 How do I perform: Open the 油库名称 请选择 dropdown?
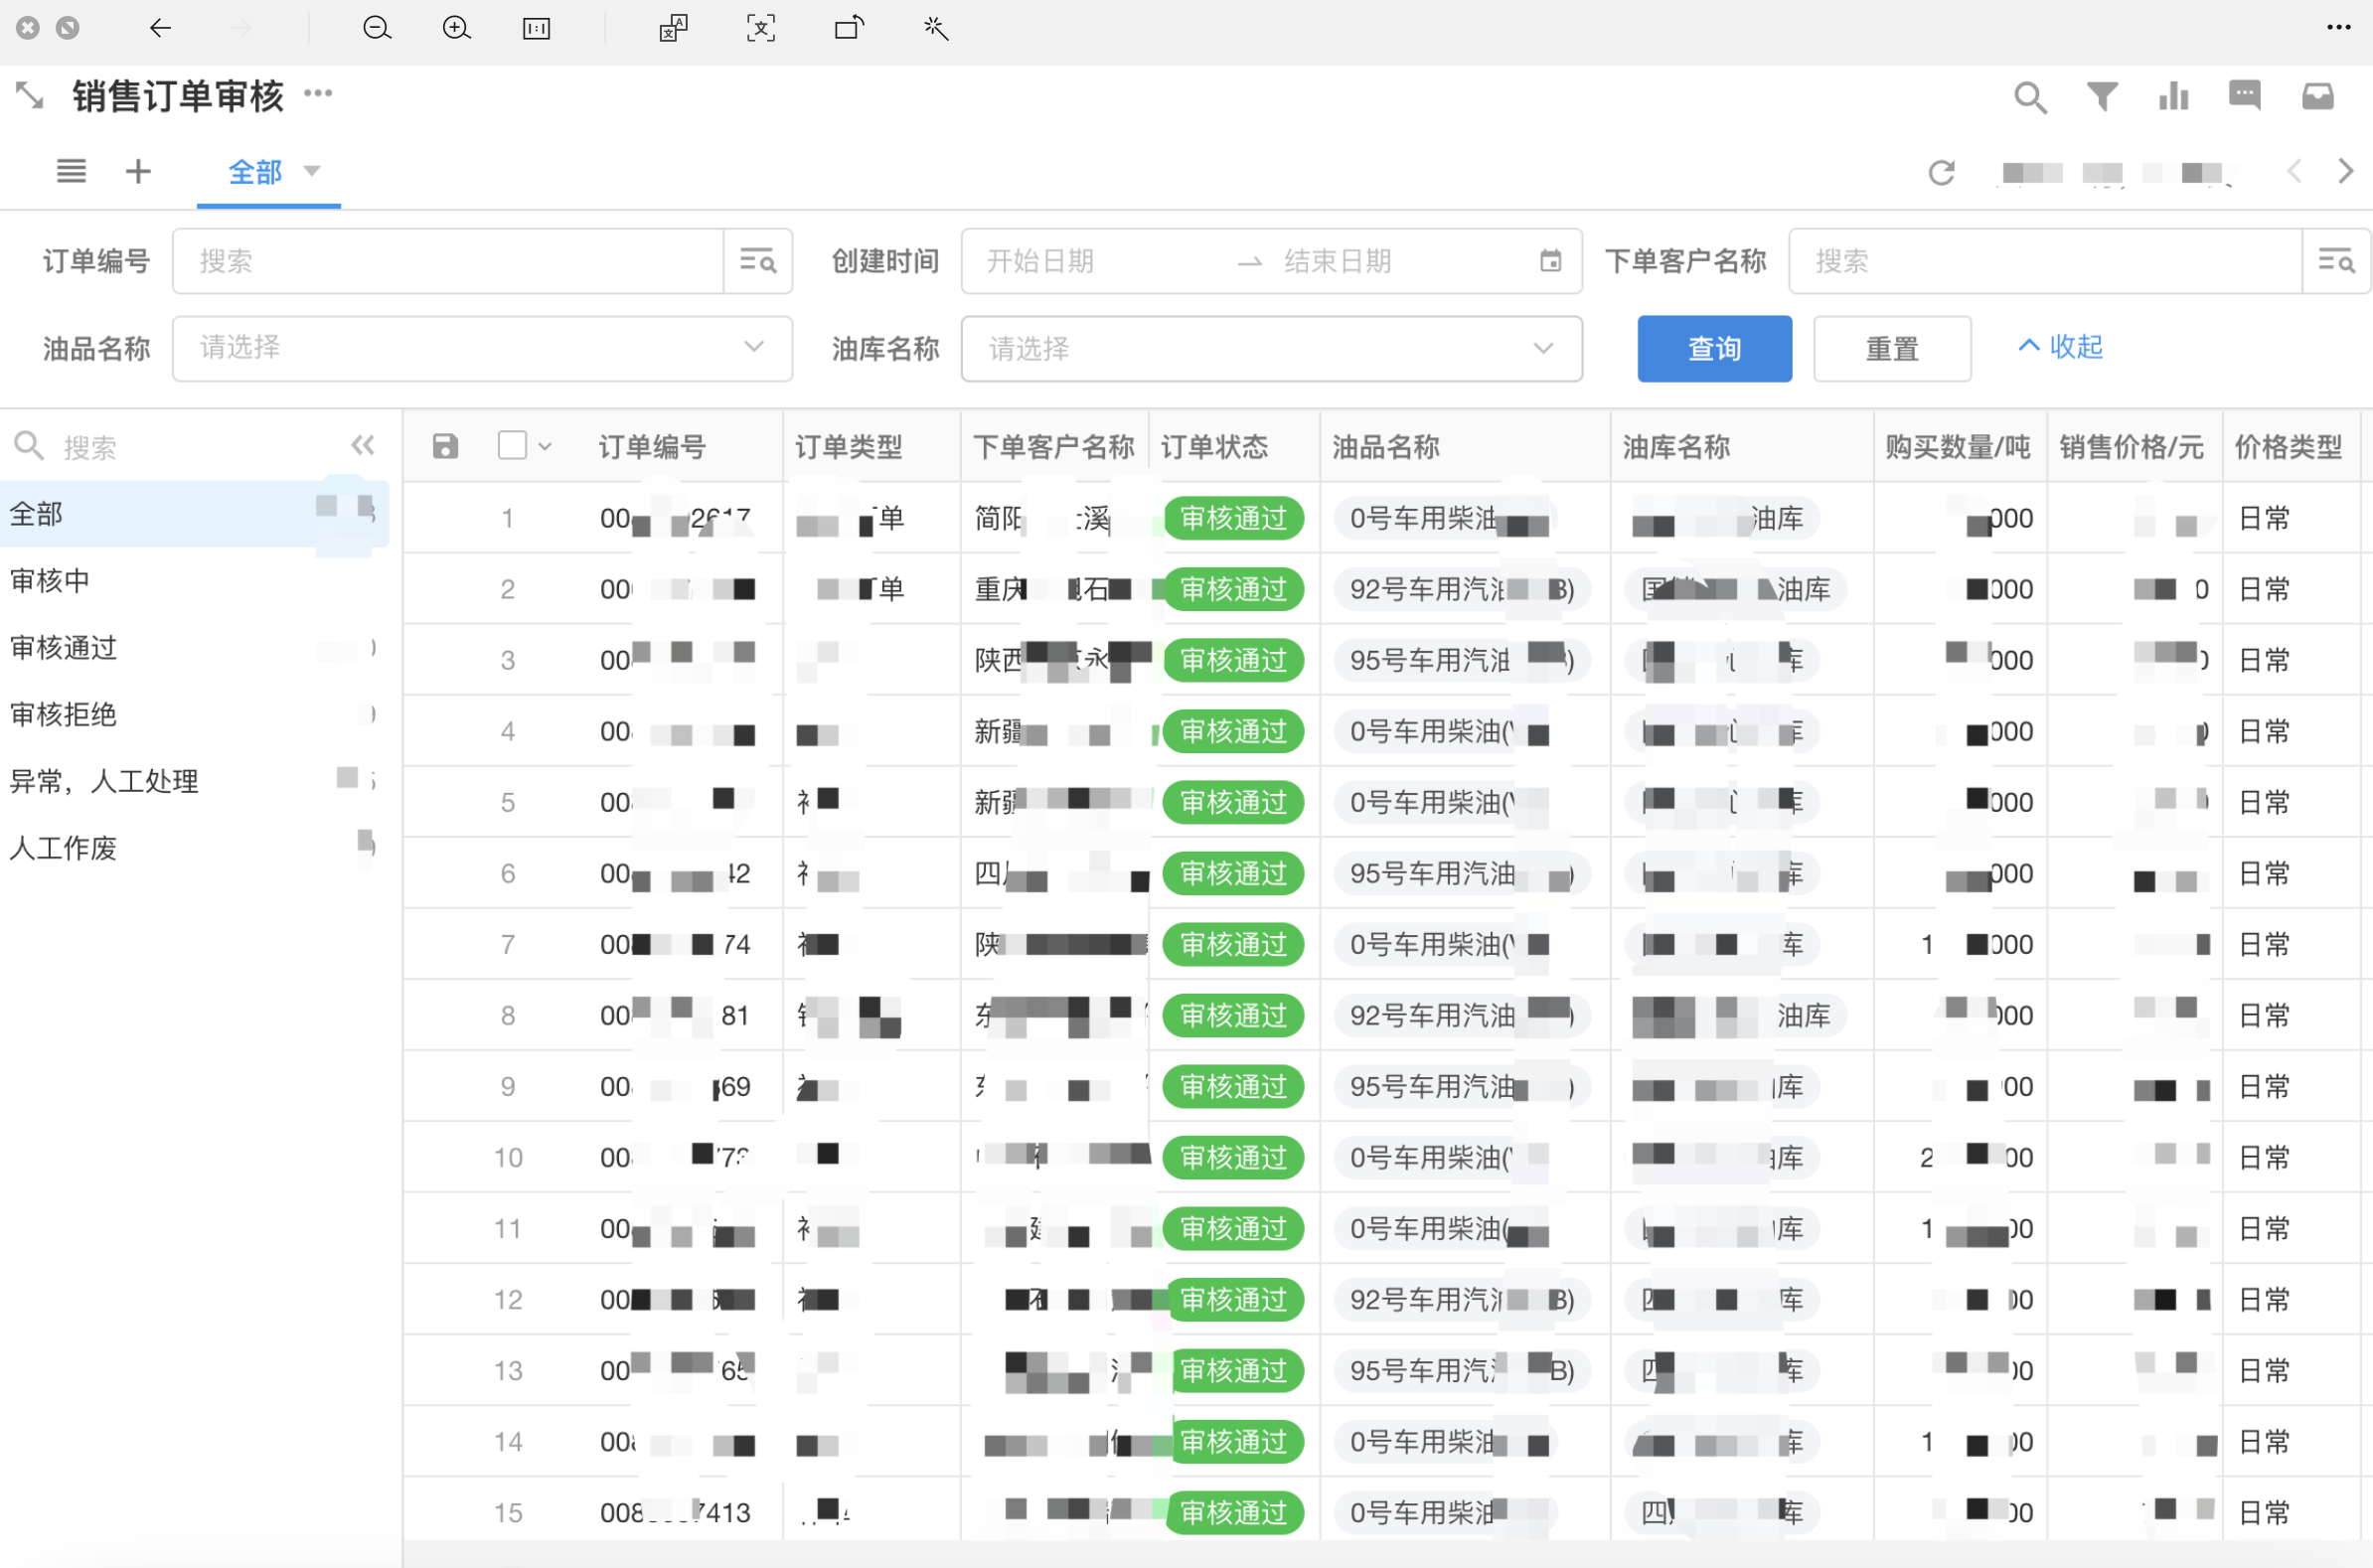pyautogui.click(x=1271, y=348)
